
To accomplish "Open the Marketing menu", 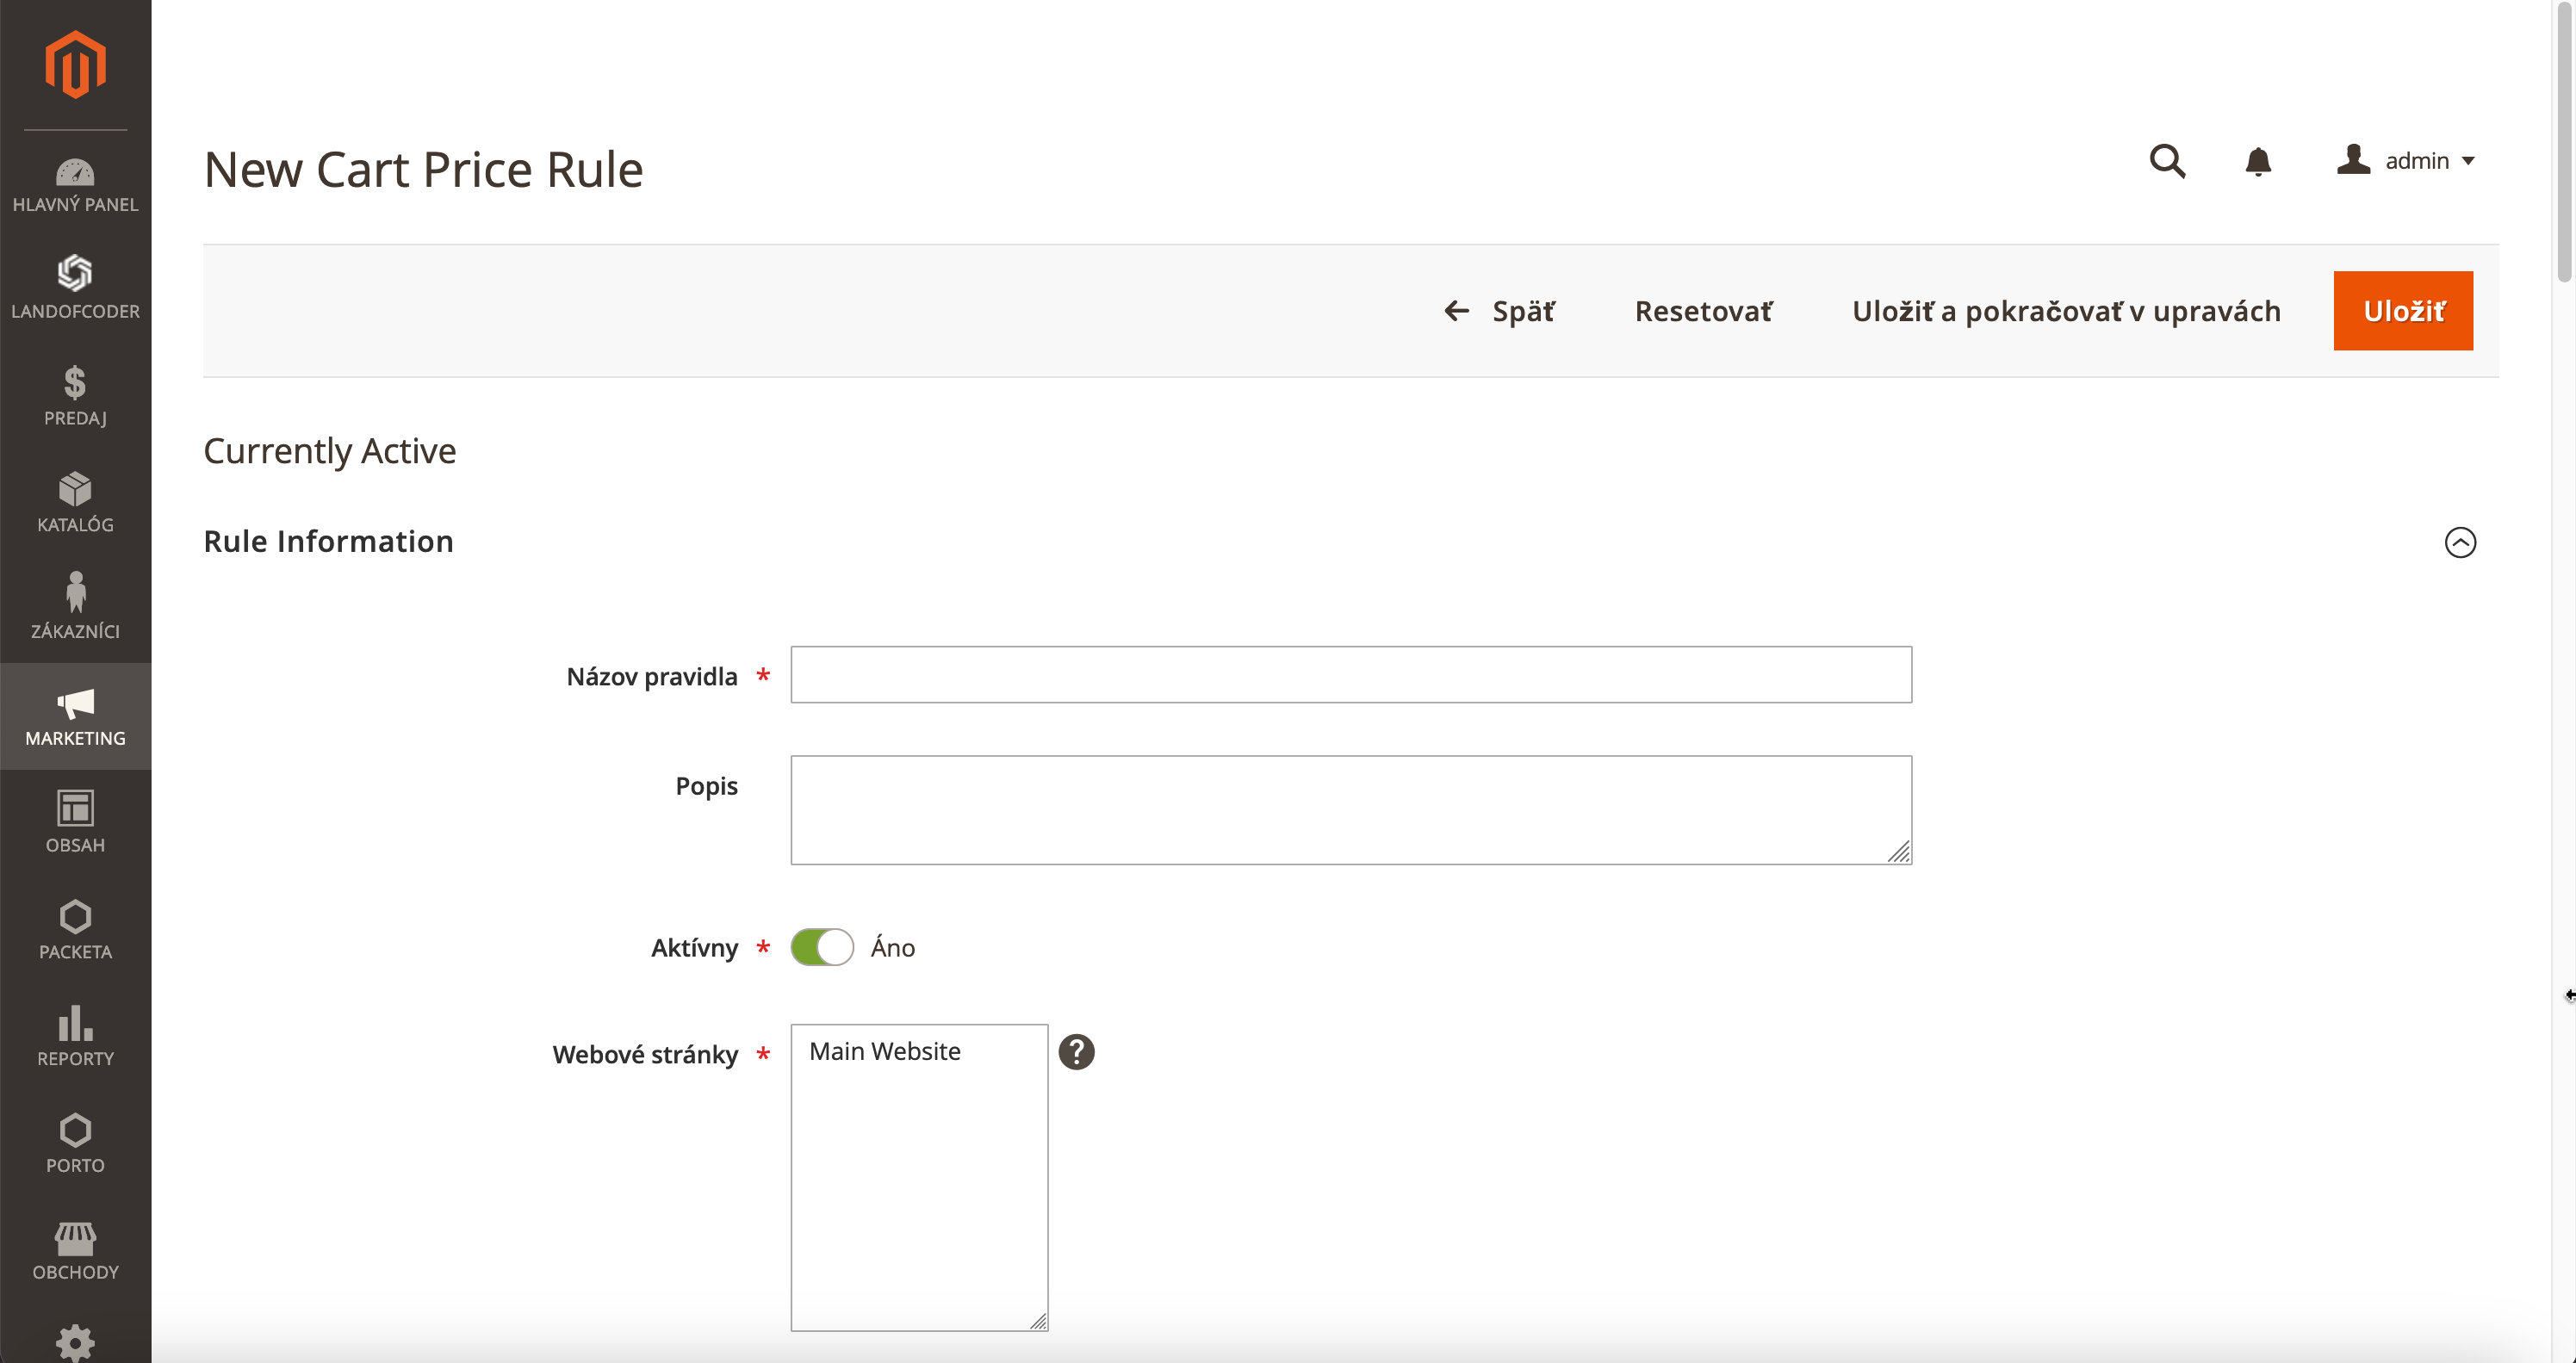I will tap(75, 716).
